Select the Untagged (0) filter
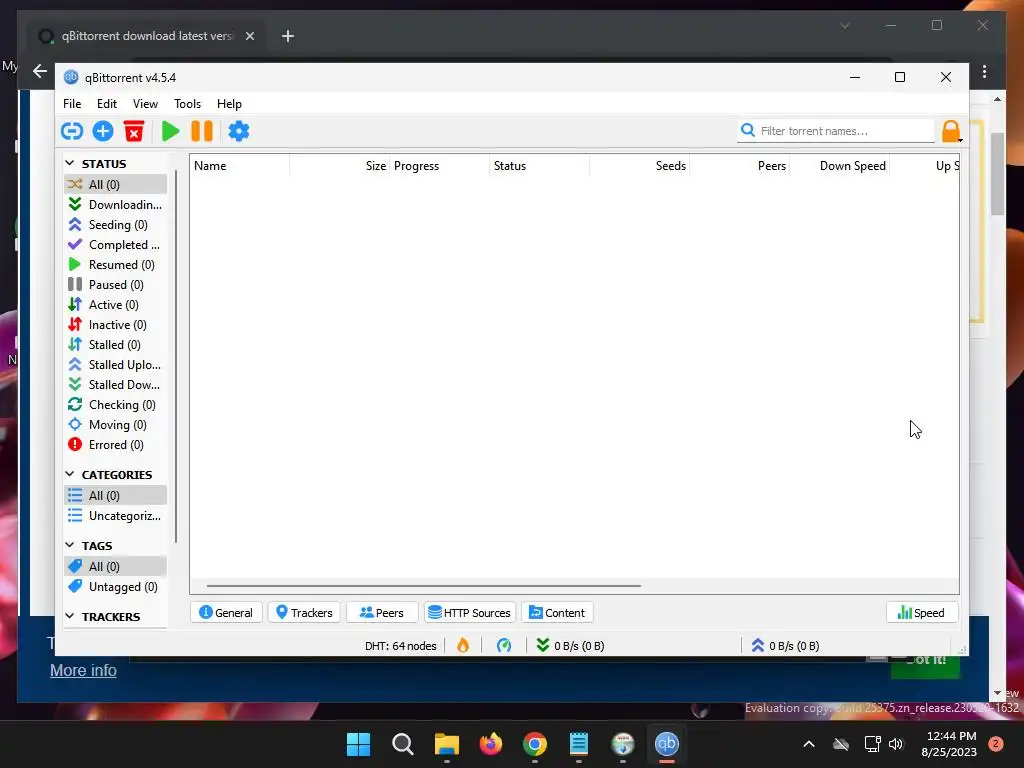The width and height of the screenshot is (1024, 768). (116, 587)
